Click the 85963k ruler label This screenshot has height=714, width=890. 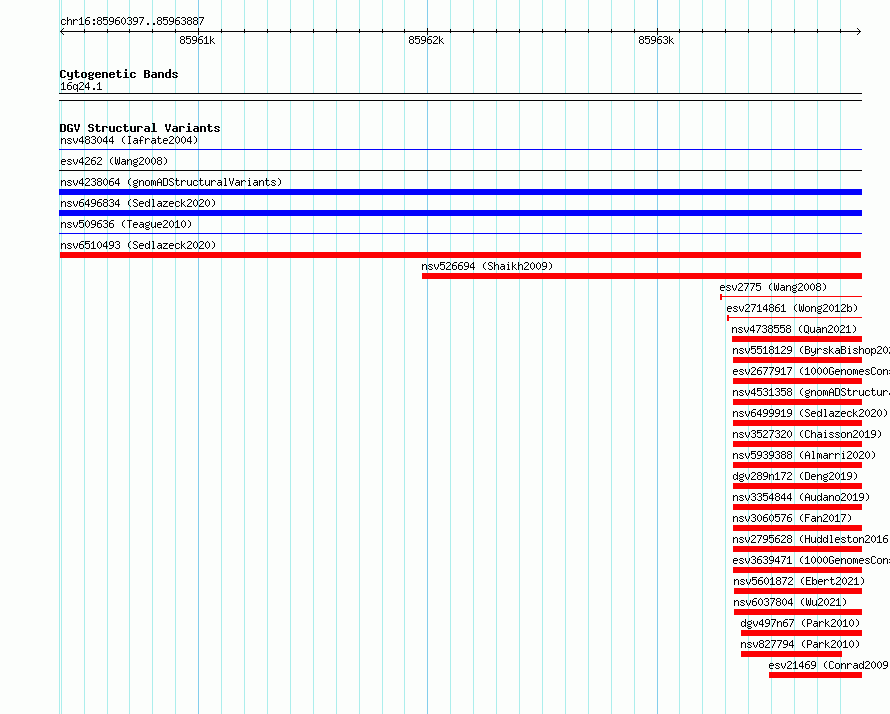(x=656, y=40)
